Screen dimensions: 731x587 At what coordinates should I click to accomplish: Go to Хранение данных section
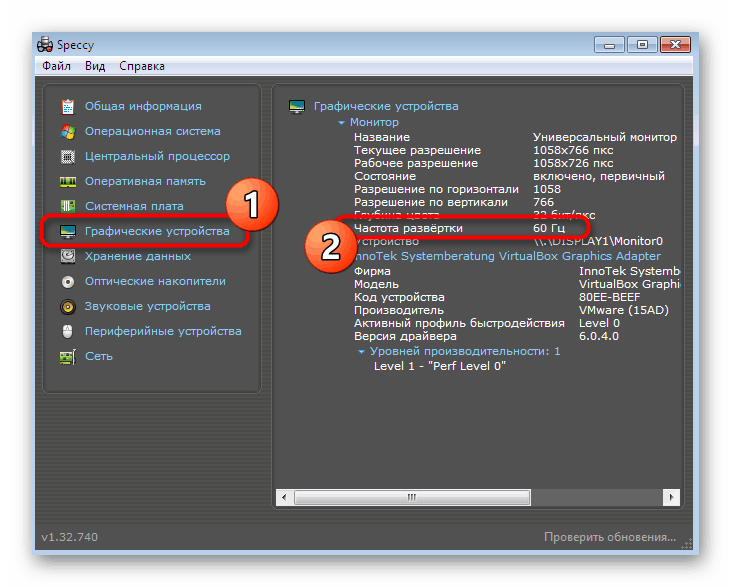click(138, 256)
